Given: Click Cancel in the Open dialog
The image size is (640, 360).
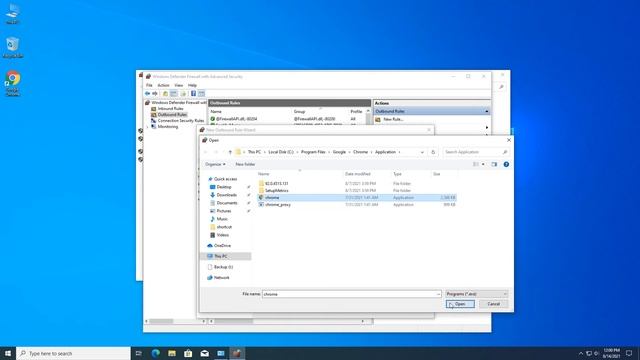Looking at the screenshot, I should point(493,304).
